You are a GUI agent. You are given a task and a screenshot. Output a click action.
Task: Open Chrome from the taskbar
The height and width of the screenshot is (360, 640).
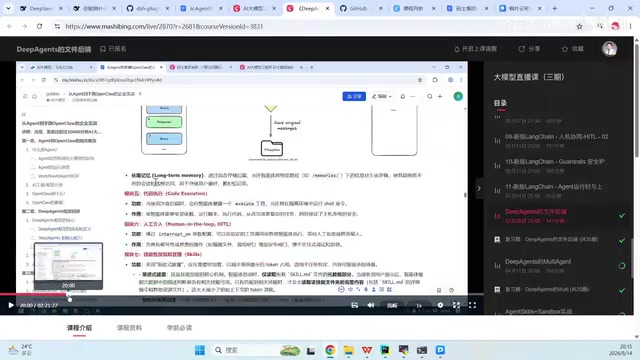(x=330, y=350)
